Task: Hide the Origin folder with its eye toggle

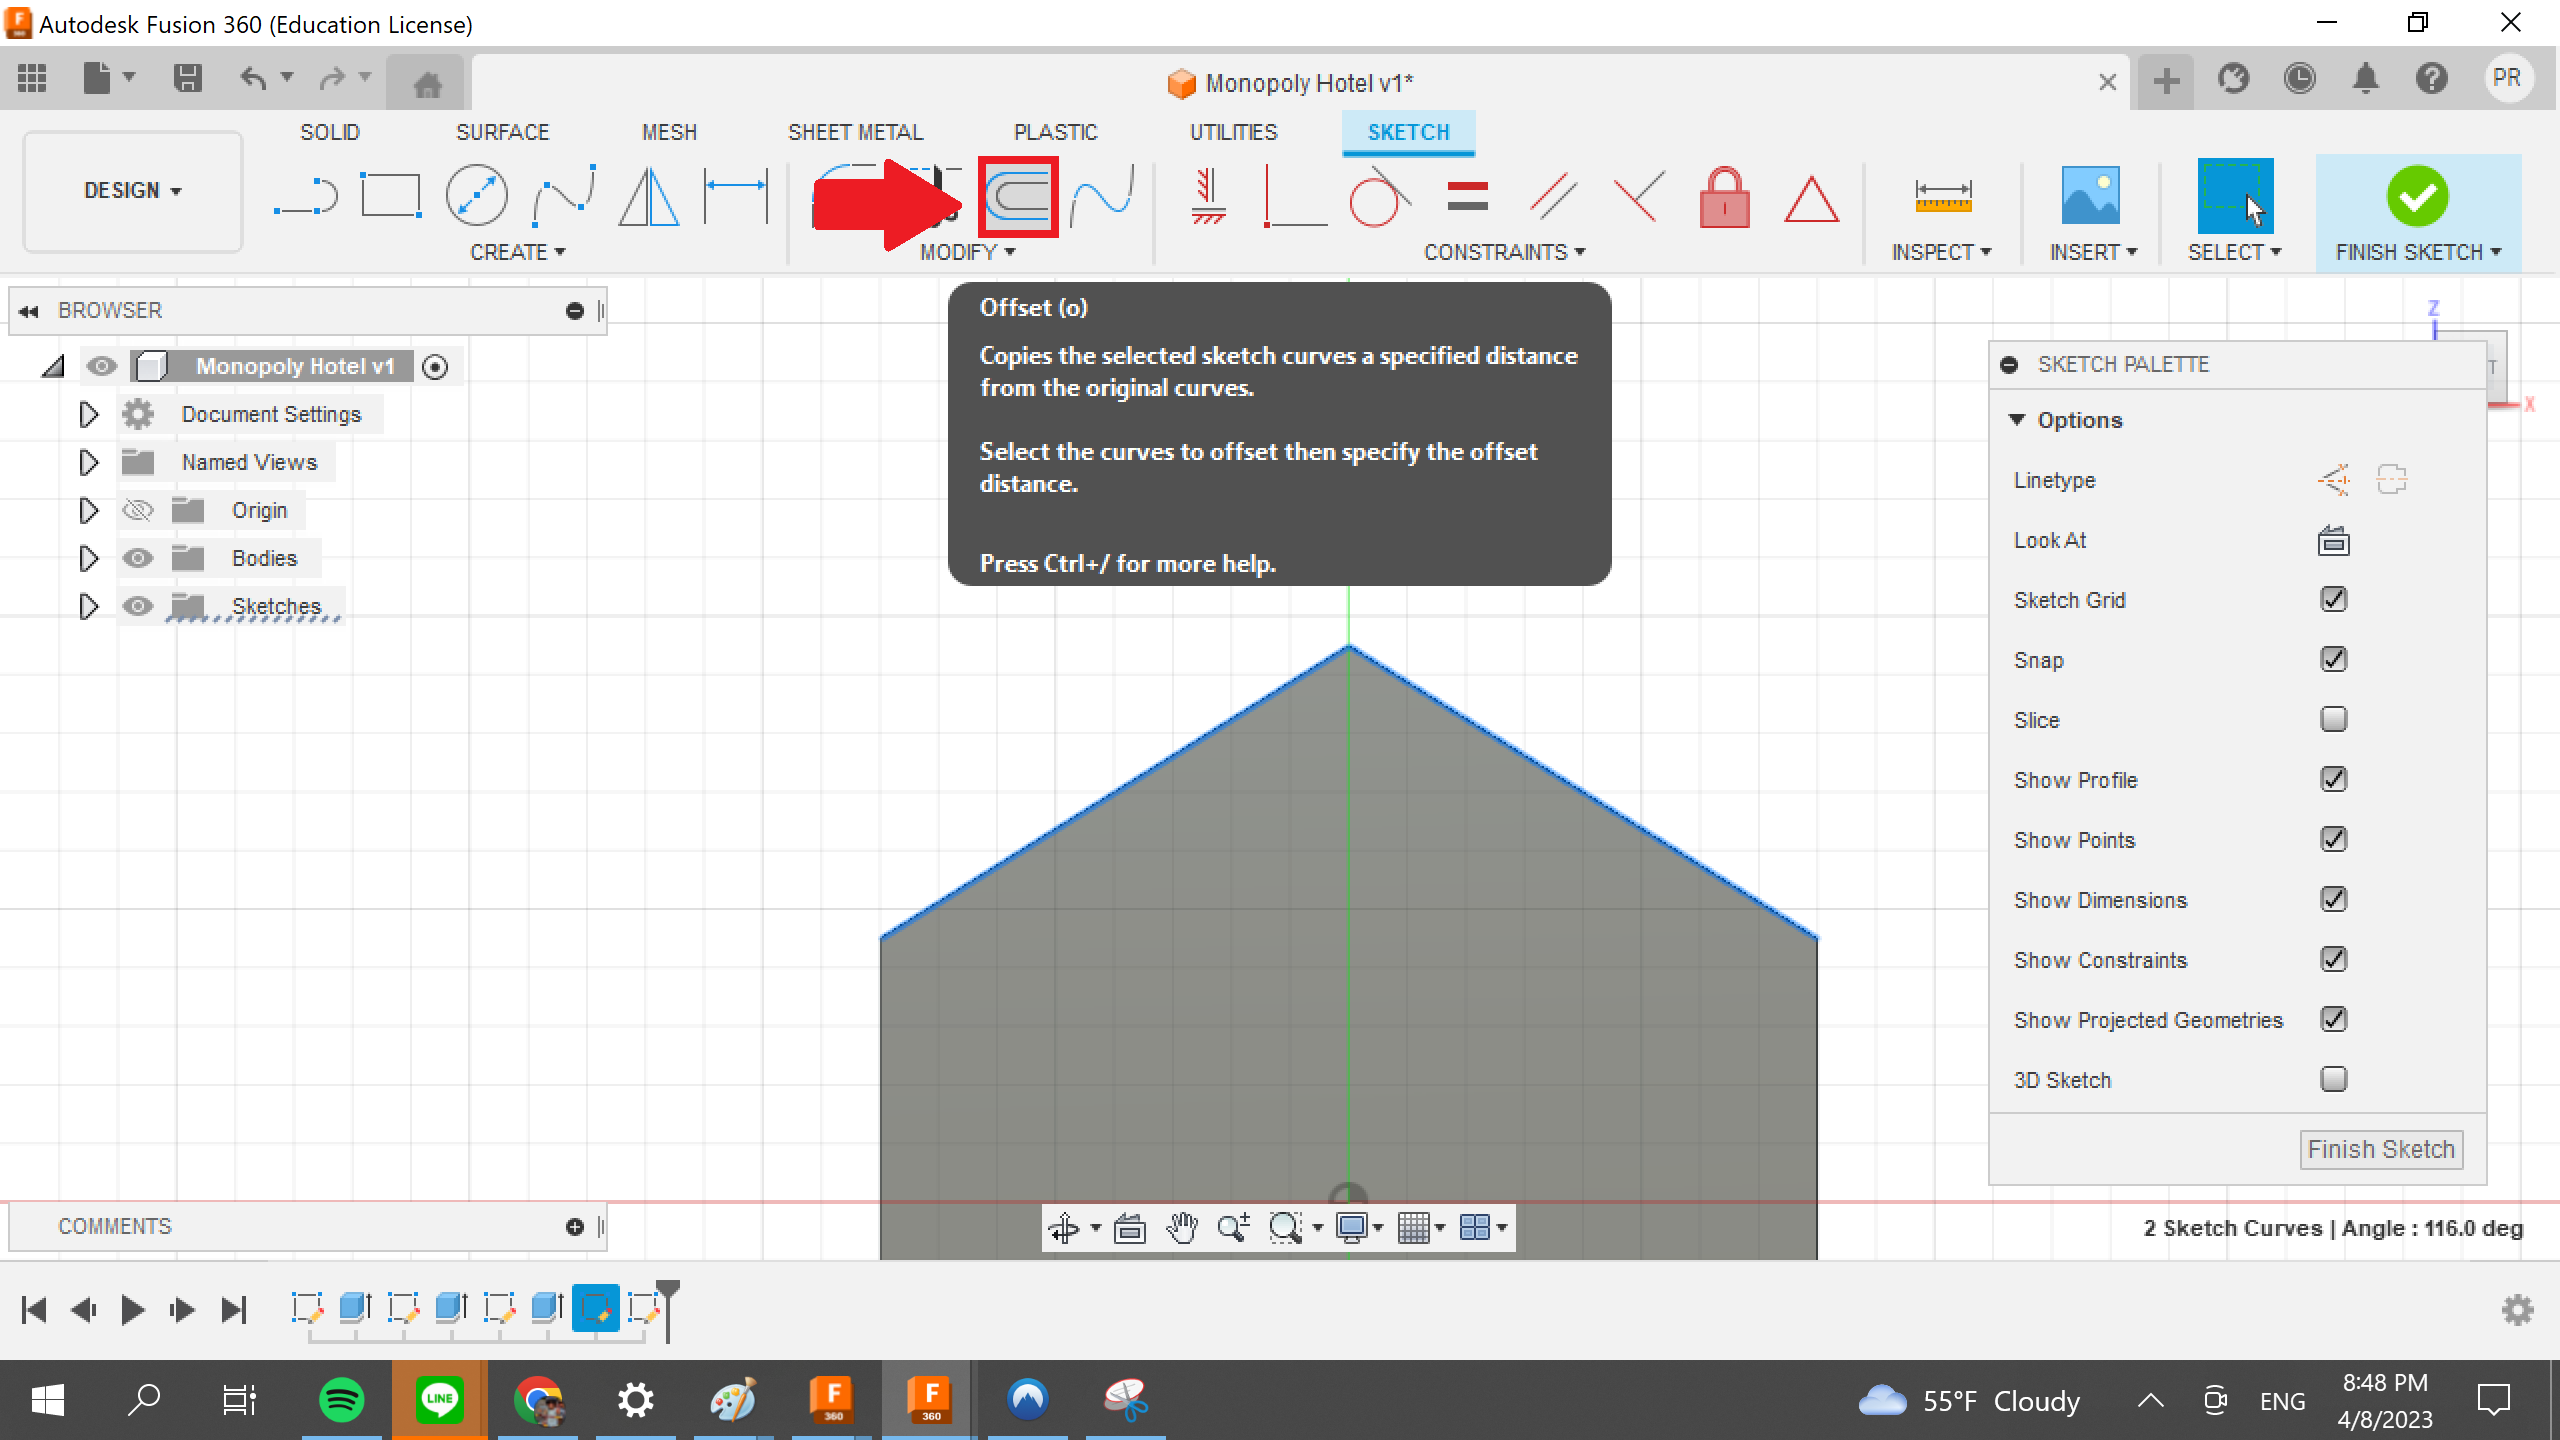Action: point(138,510)
